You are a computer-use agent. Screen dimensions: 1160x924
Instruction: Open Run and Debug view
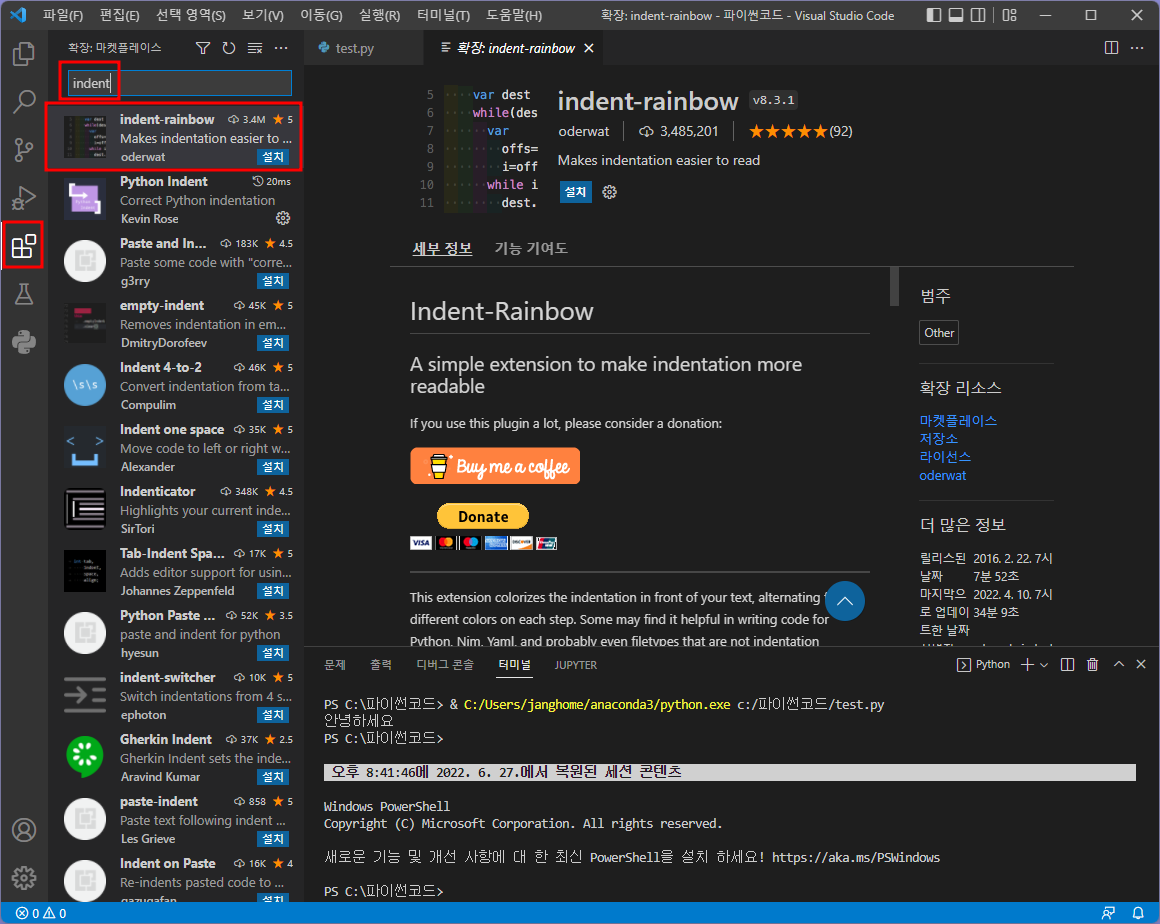(x=24, y=198)
